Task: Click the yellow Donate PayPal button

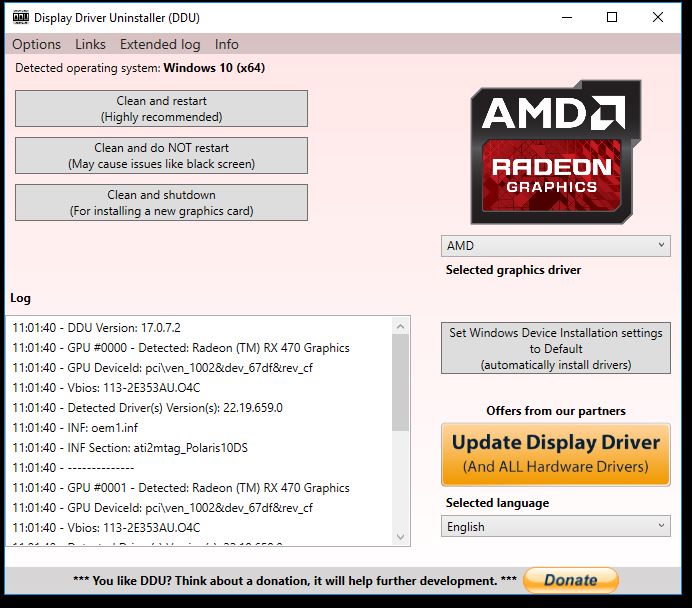Action: tap(570, 580)
